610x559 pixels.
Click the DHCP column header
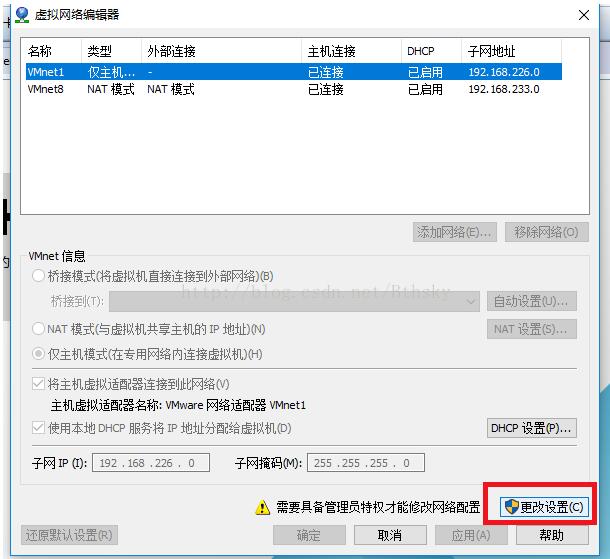coord(430,51)
